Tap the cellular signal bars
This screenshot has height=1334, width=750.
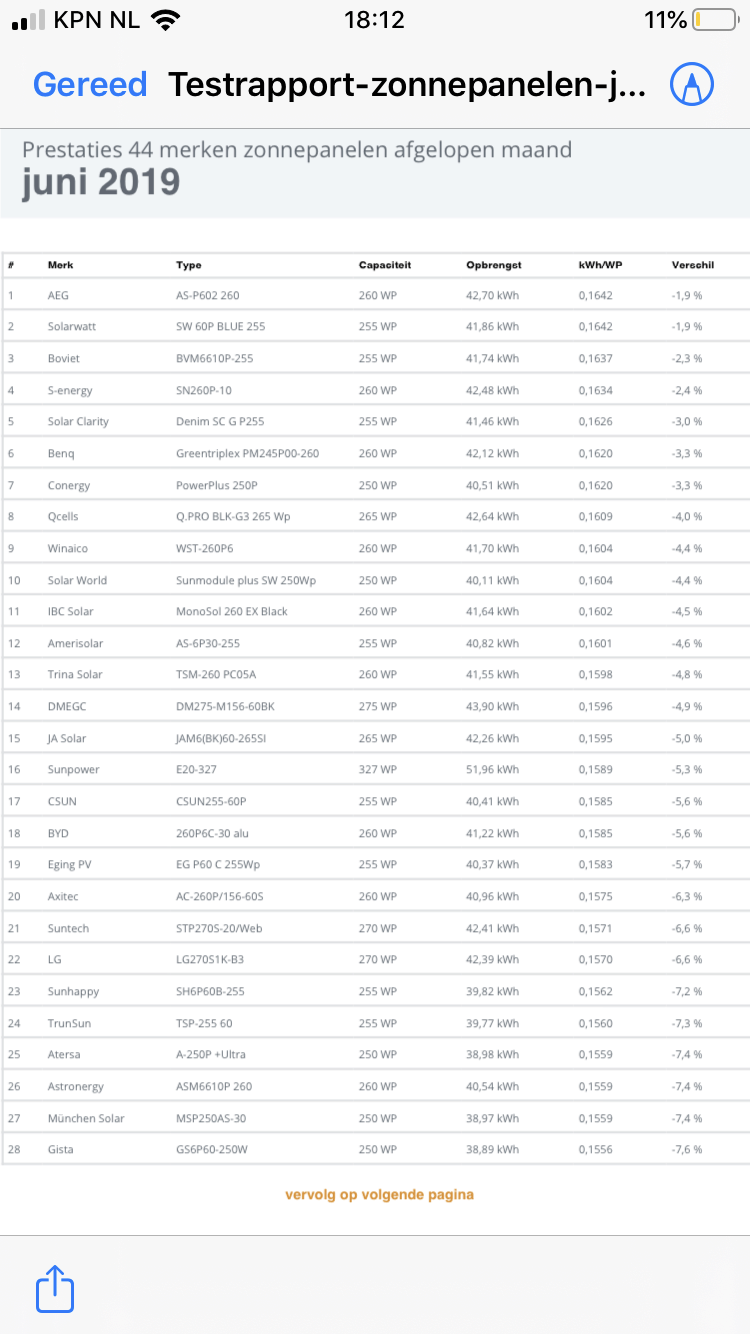coord(28,20)
